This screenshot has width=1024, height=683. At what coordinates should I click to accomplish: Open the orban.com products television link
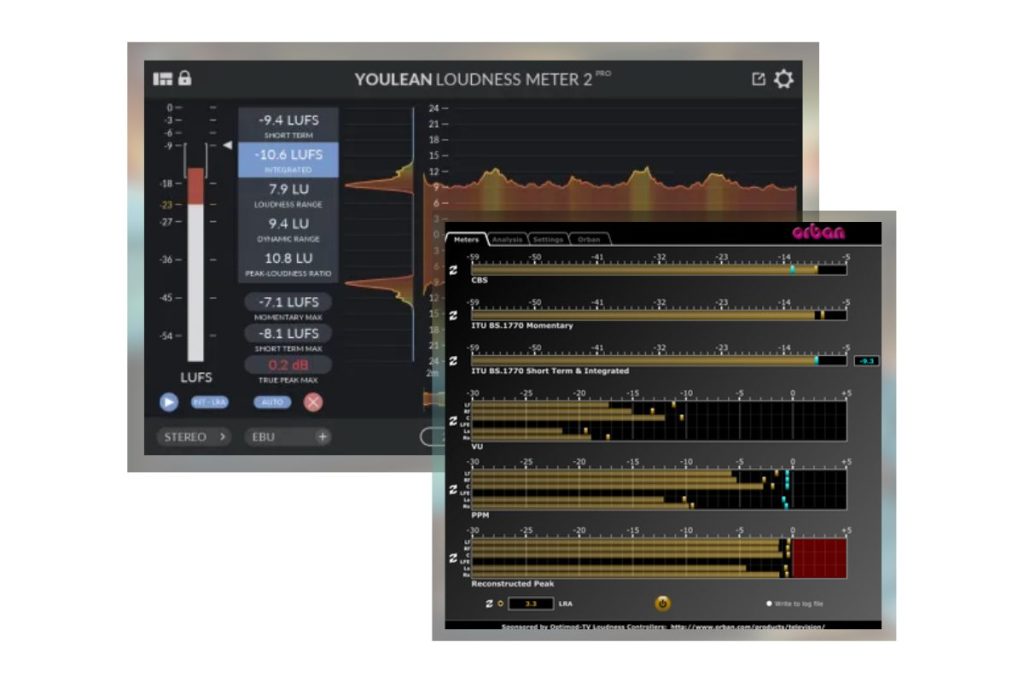click(748, 626)
